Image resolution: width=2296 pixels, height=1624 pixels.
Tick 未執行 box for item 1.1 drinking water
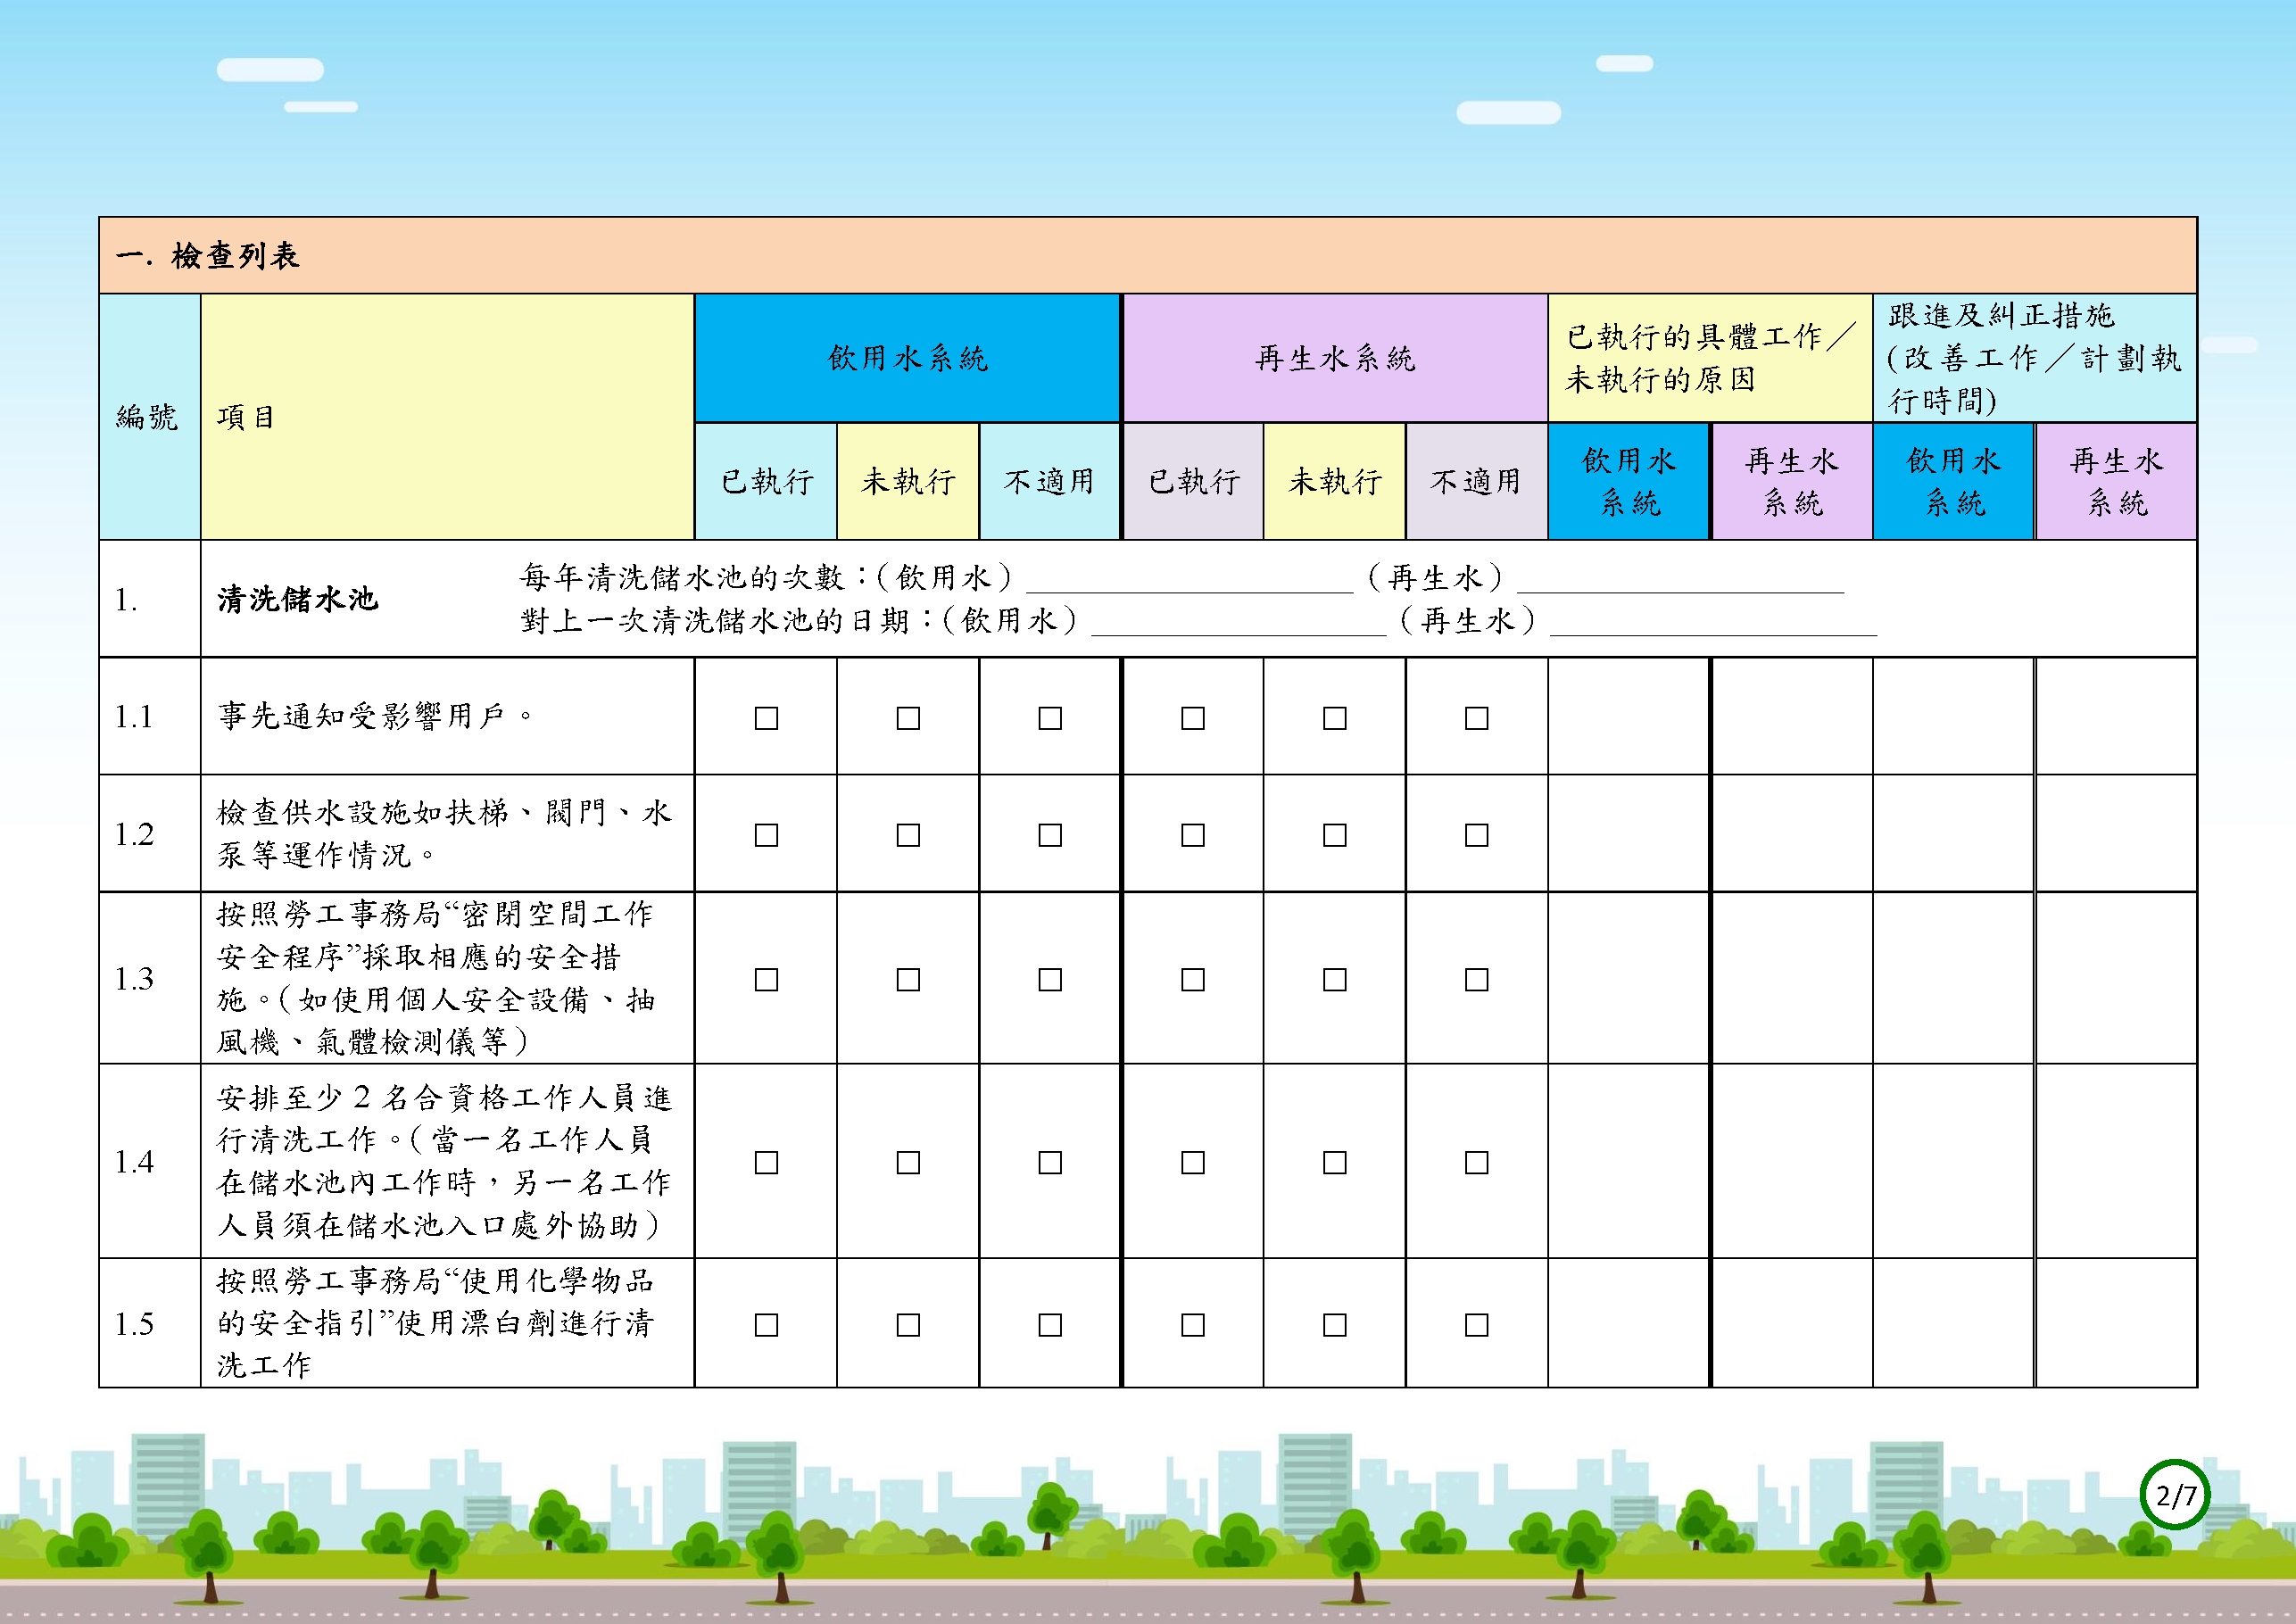[908, 718]
